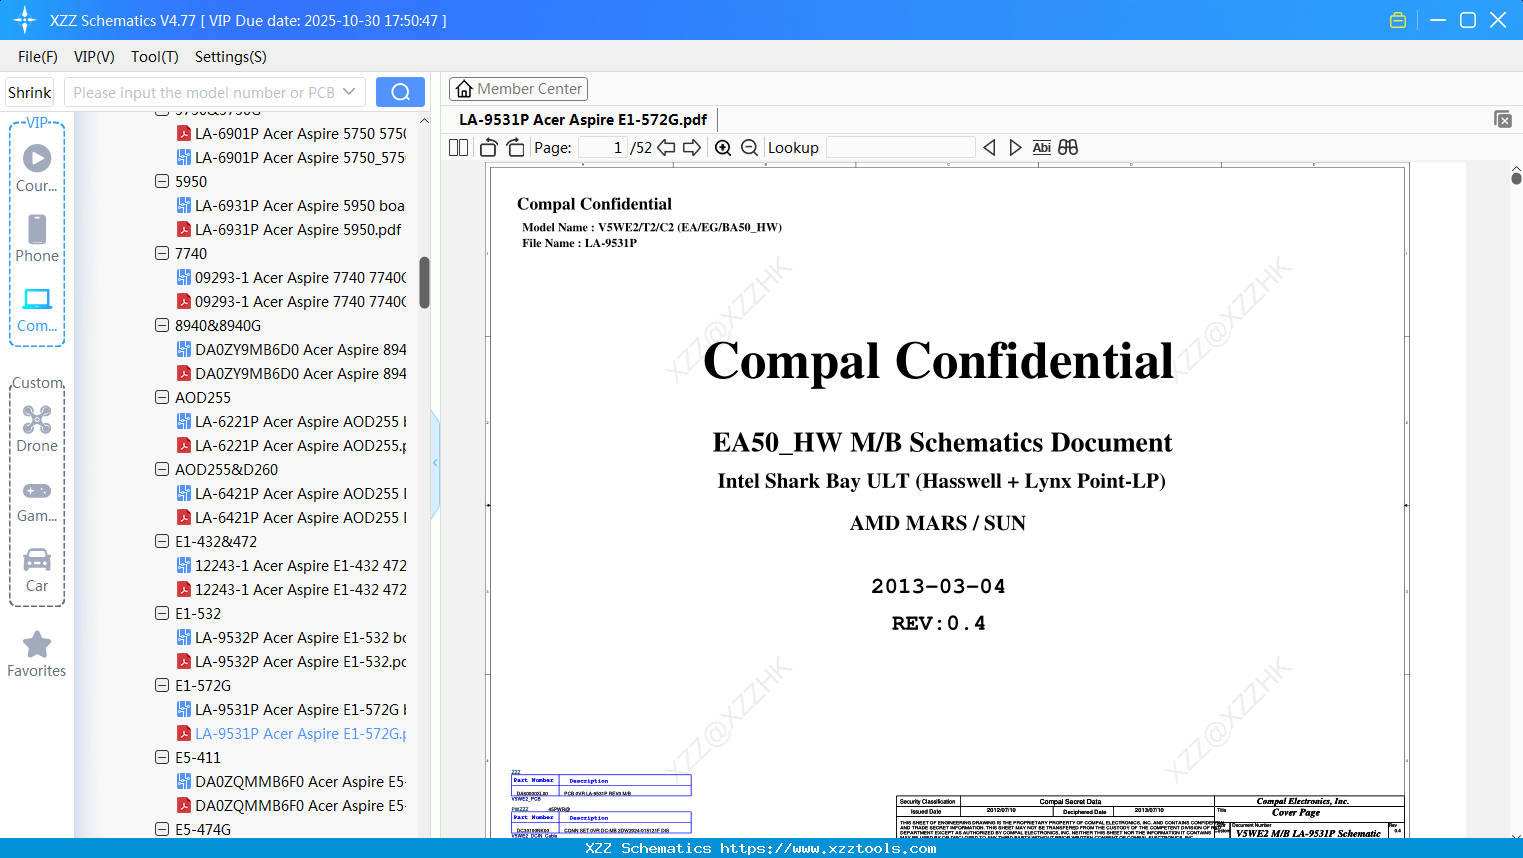Go to the next page arrow

[692, 148]
